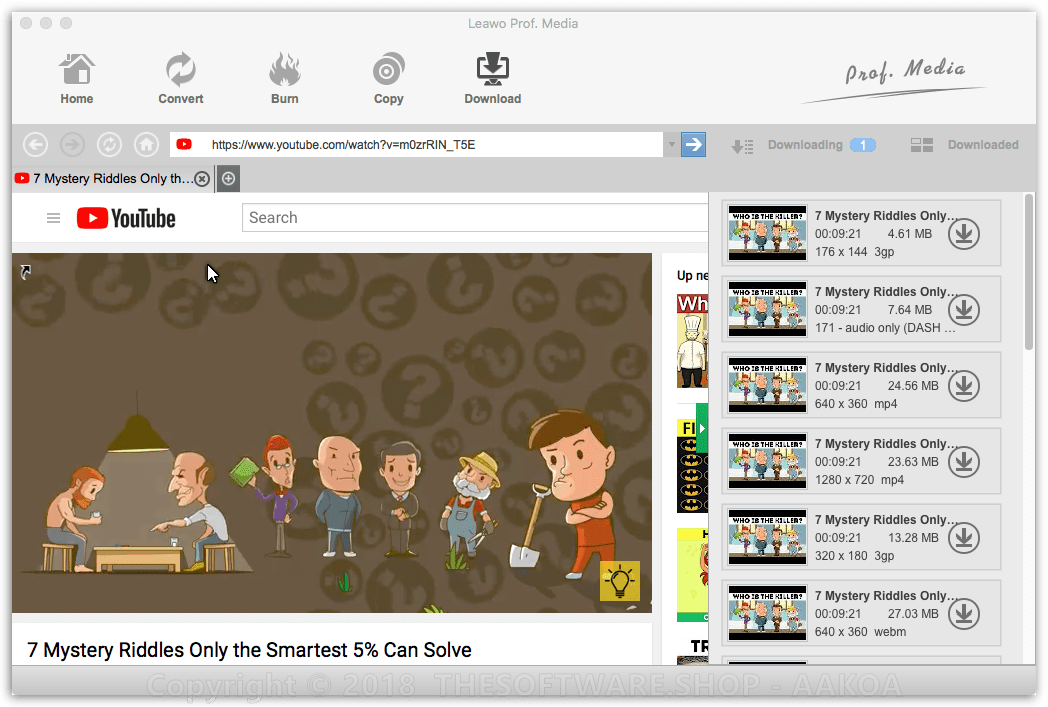Select the Download module icon
The image size is (1048, 707).
492,78
